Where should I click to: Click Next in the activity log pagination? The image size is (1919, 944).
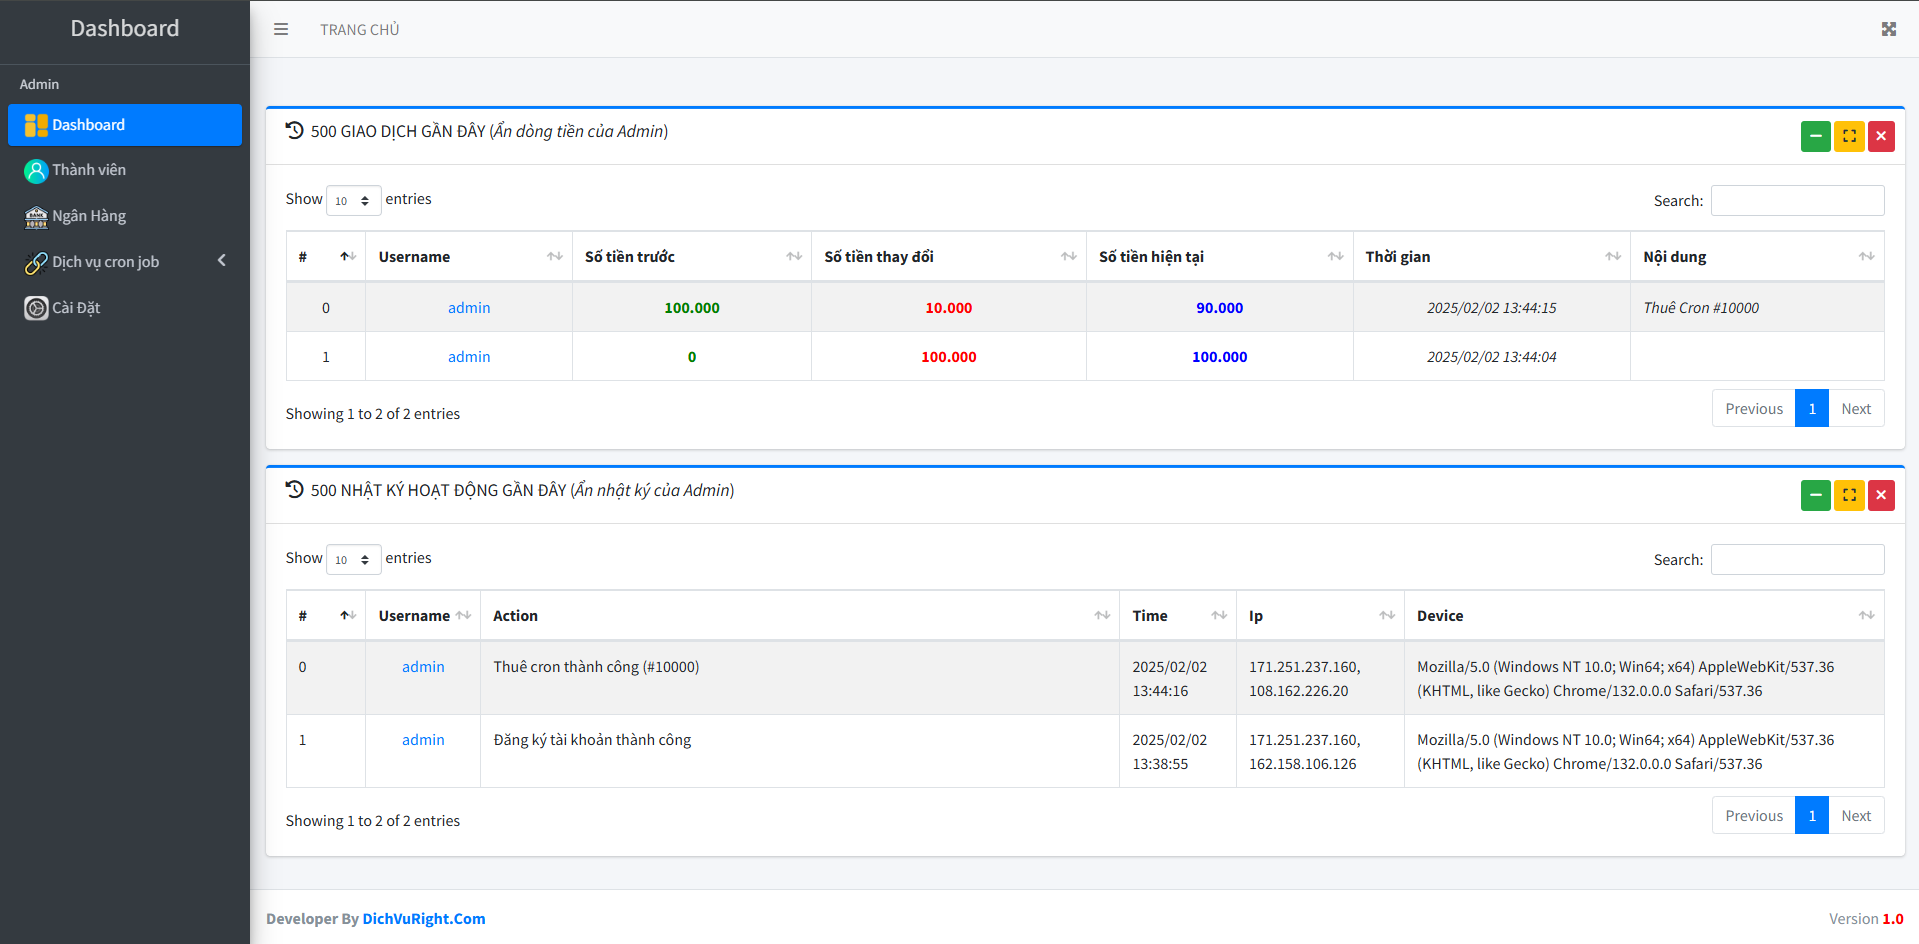pos(1856,816)
